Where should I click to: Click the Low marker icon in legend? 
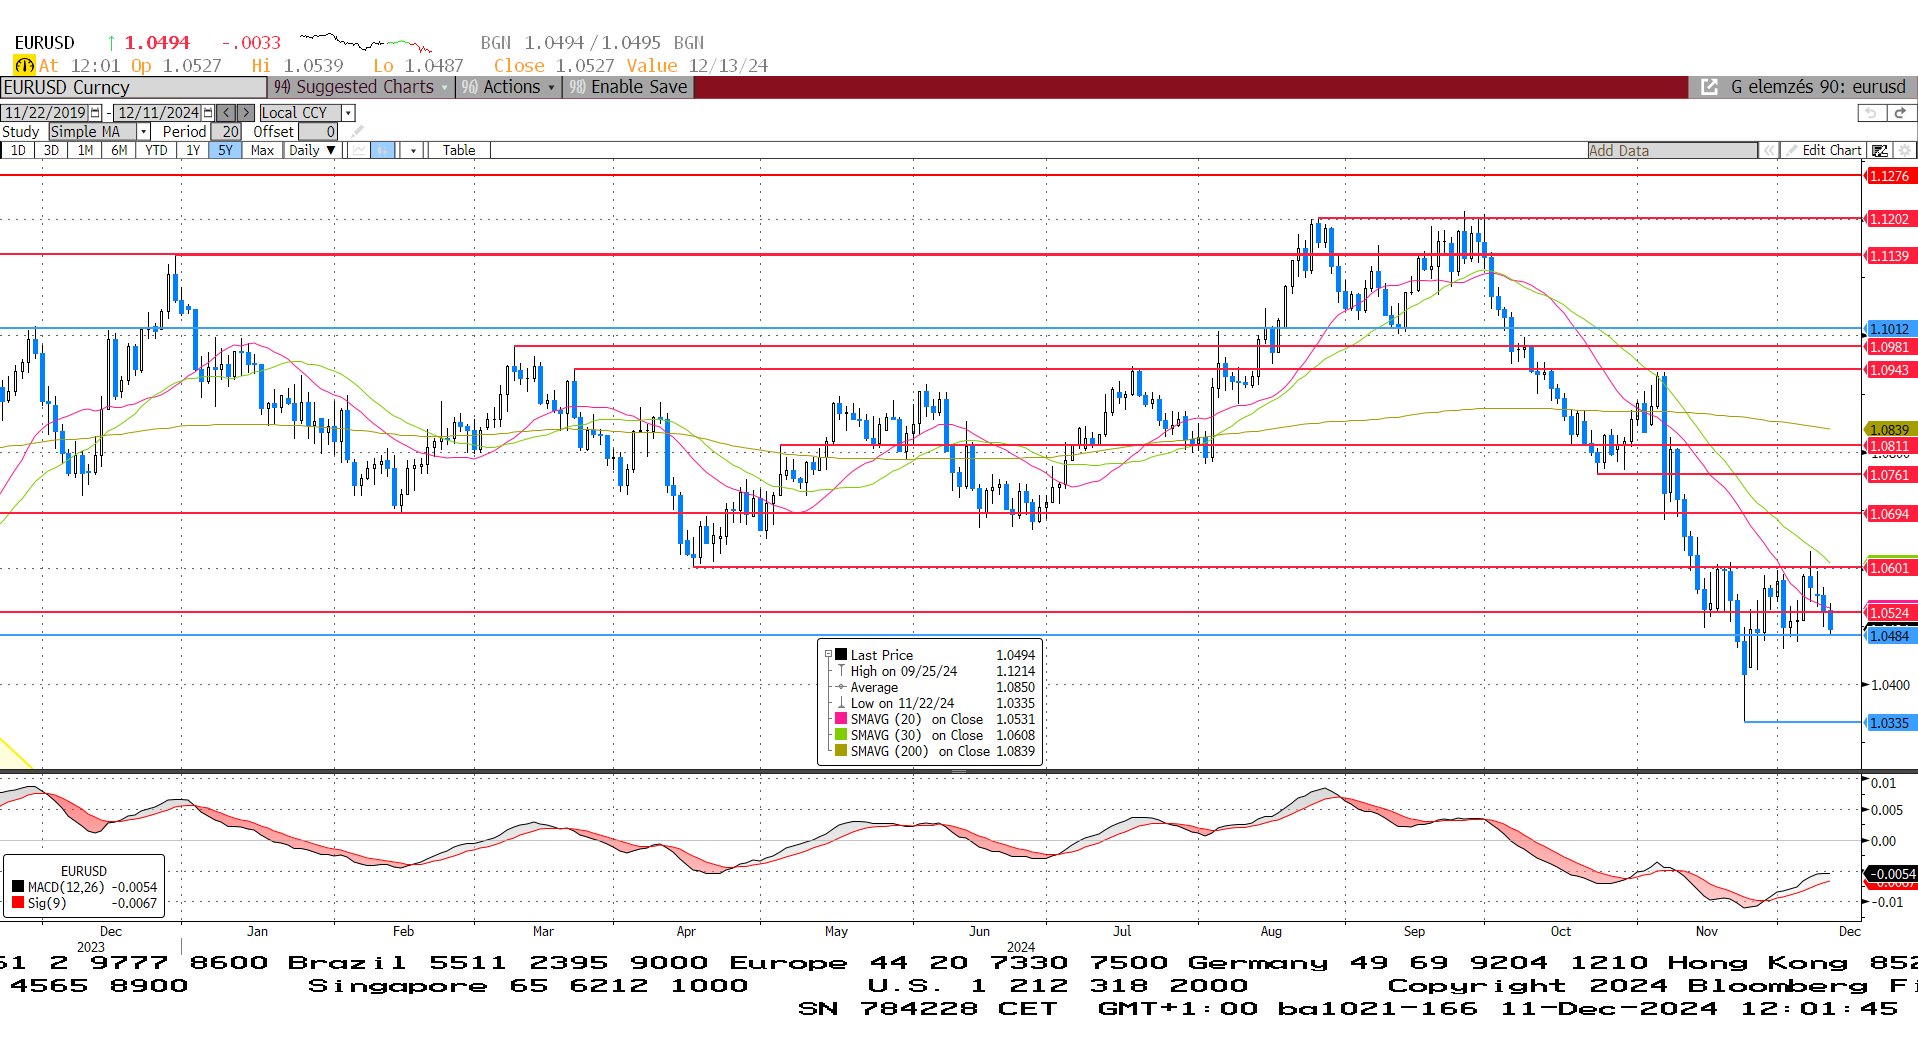(841, 703)
